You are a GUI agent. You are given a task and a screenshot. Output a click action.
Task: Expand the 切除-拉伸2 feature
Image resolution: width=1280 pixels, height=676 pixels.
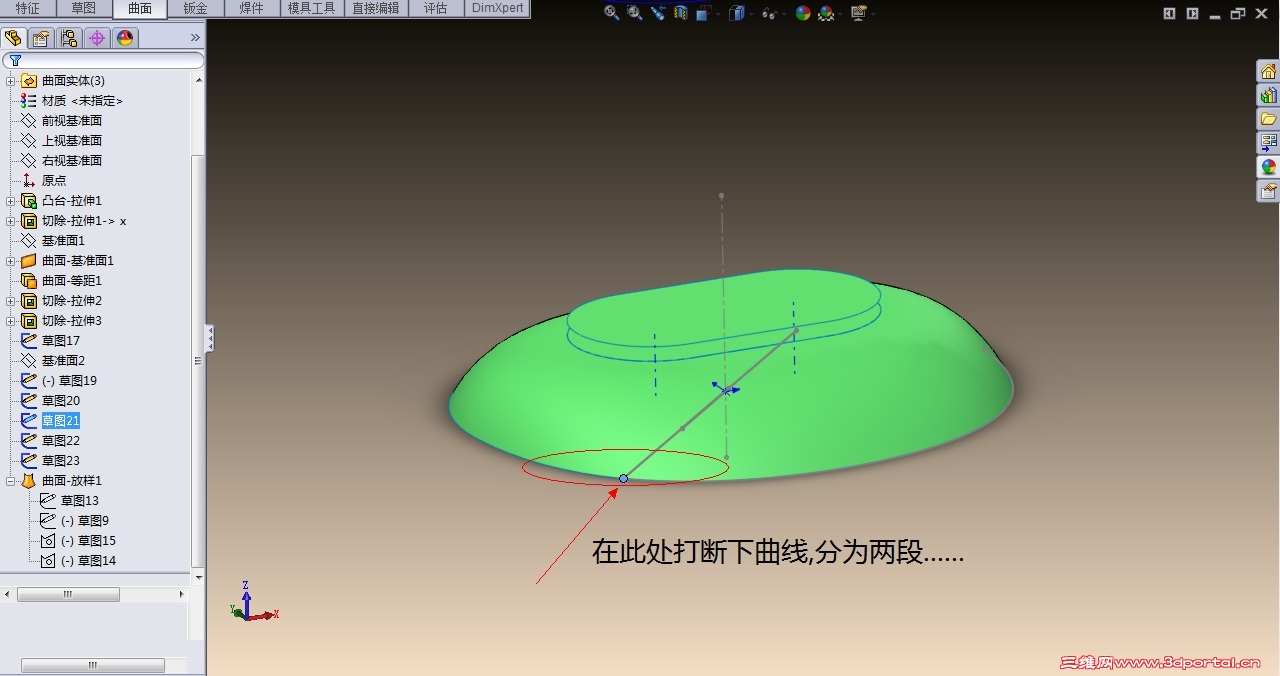[x=10, y=300]
